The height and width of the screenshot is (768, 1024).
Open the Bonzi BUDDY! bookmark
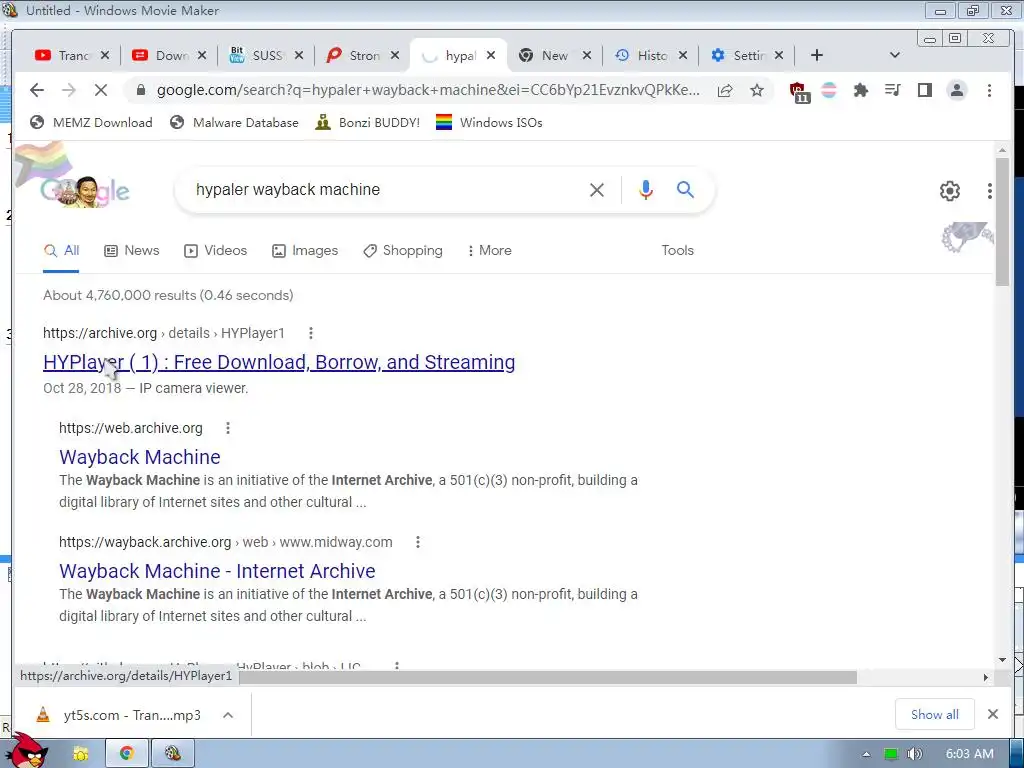pyautogui.click(x=367, y=123)
